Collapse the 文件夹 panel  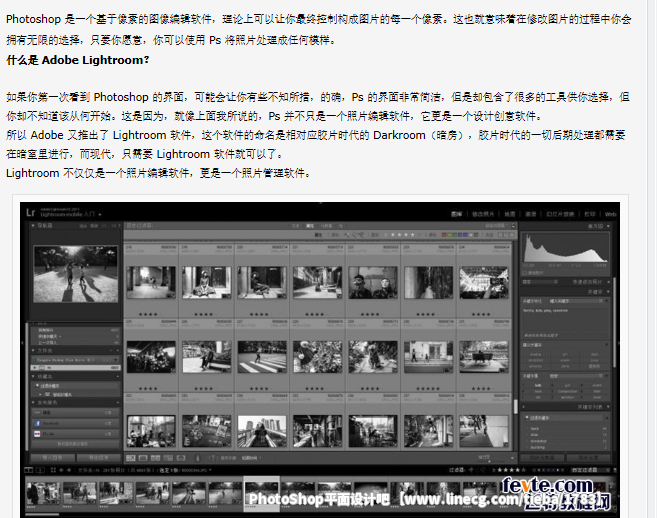(33, 350)
